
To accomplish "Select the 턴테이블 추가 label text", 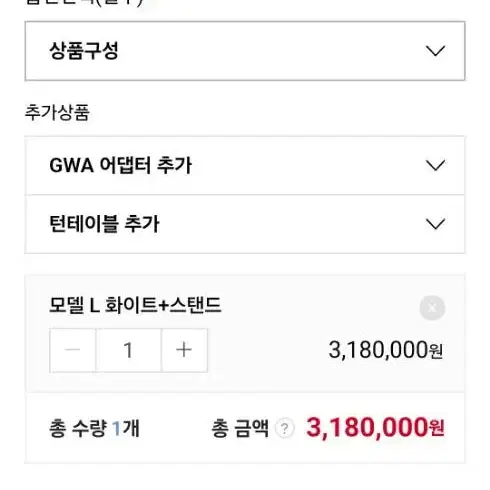I will [104, 224].
